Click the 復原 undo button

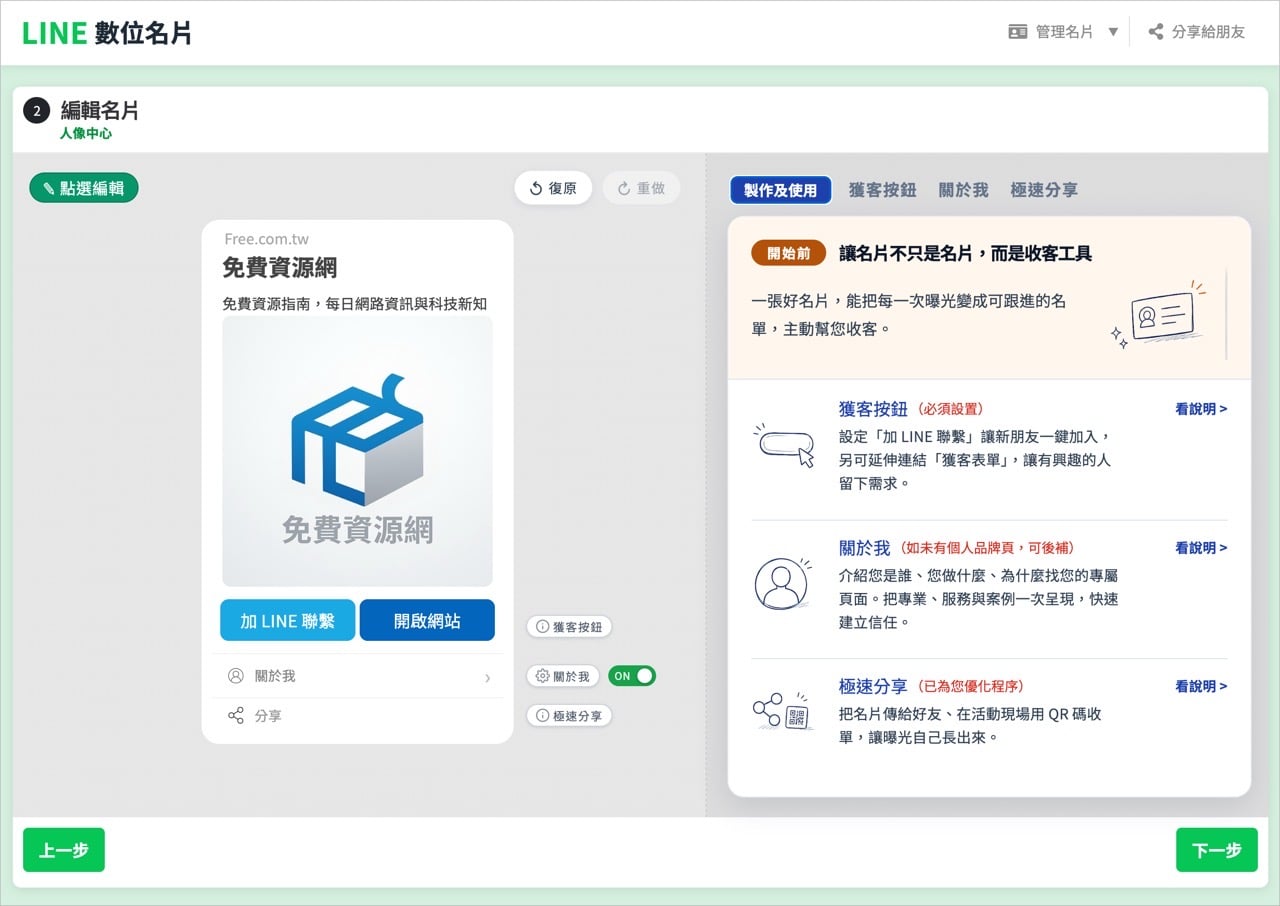pos(553,188)
